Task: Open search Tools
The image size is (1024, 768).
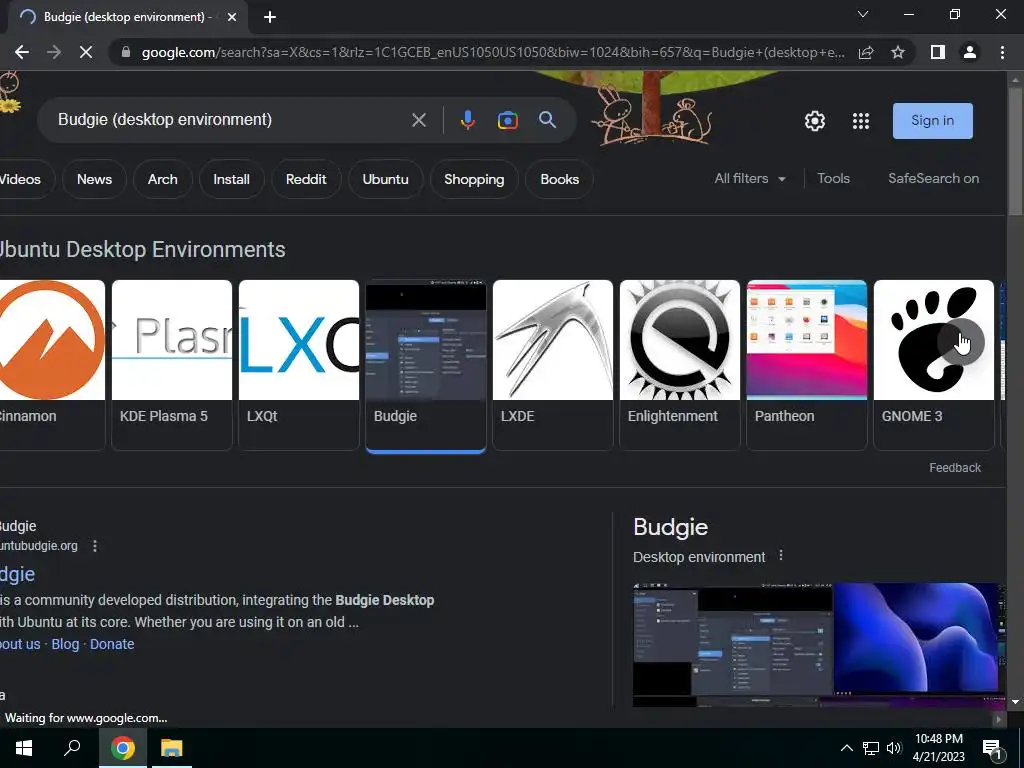Action: 833,178
